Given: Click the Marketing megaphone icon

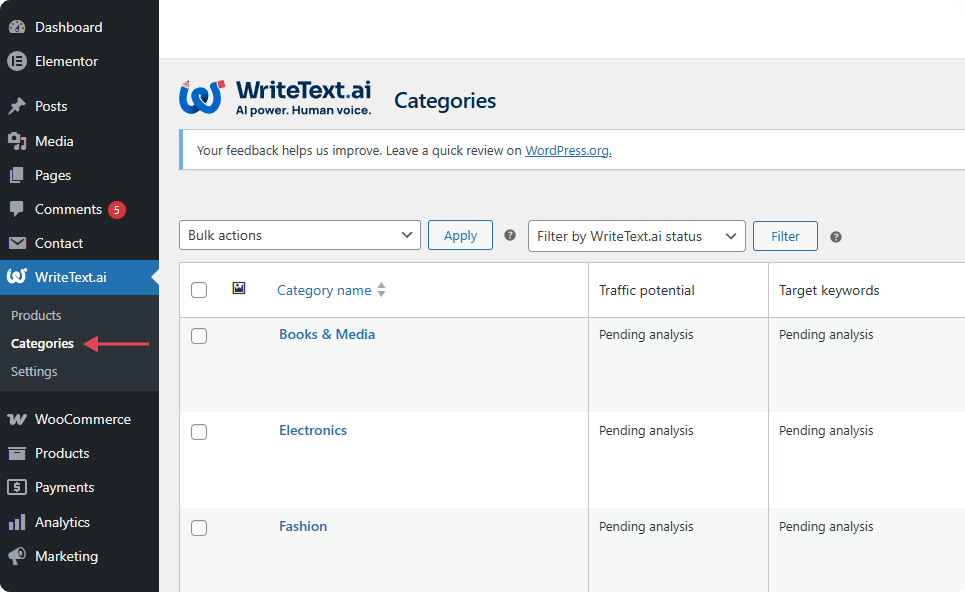Looking at the screenshot, I should (x=17, y=556).
